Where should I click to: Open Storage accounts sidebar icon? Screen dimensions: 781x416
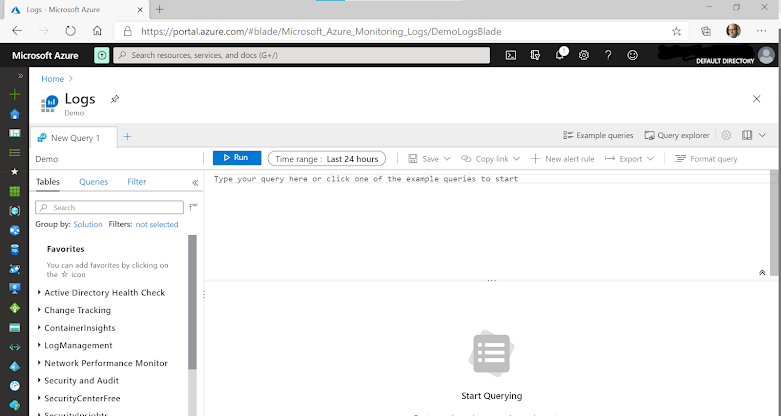(14, 327)
